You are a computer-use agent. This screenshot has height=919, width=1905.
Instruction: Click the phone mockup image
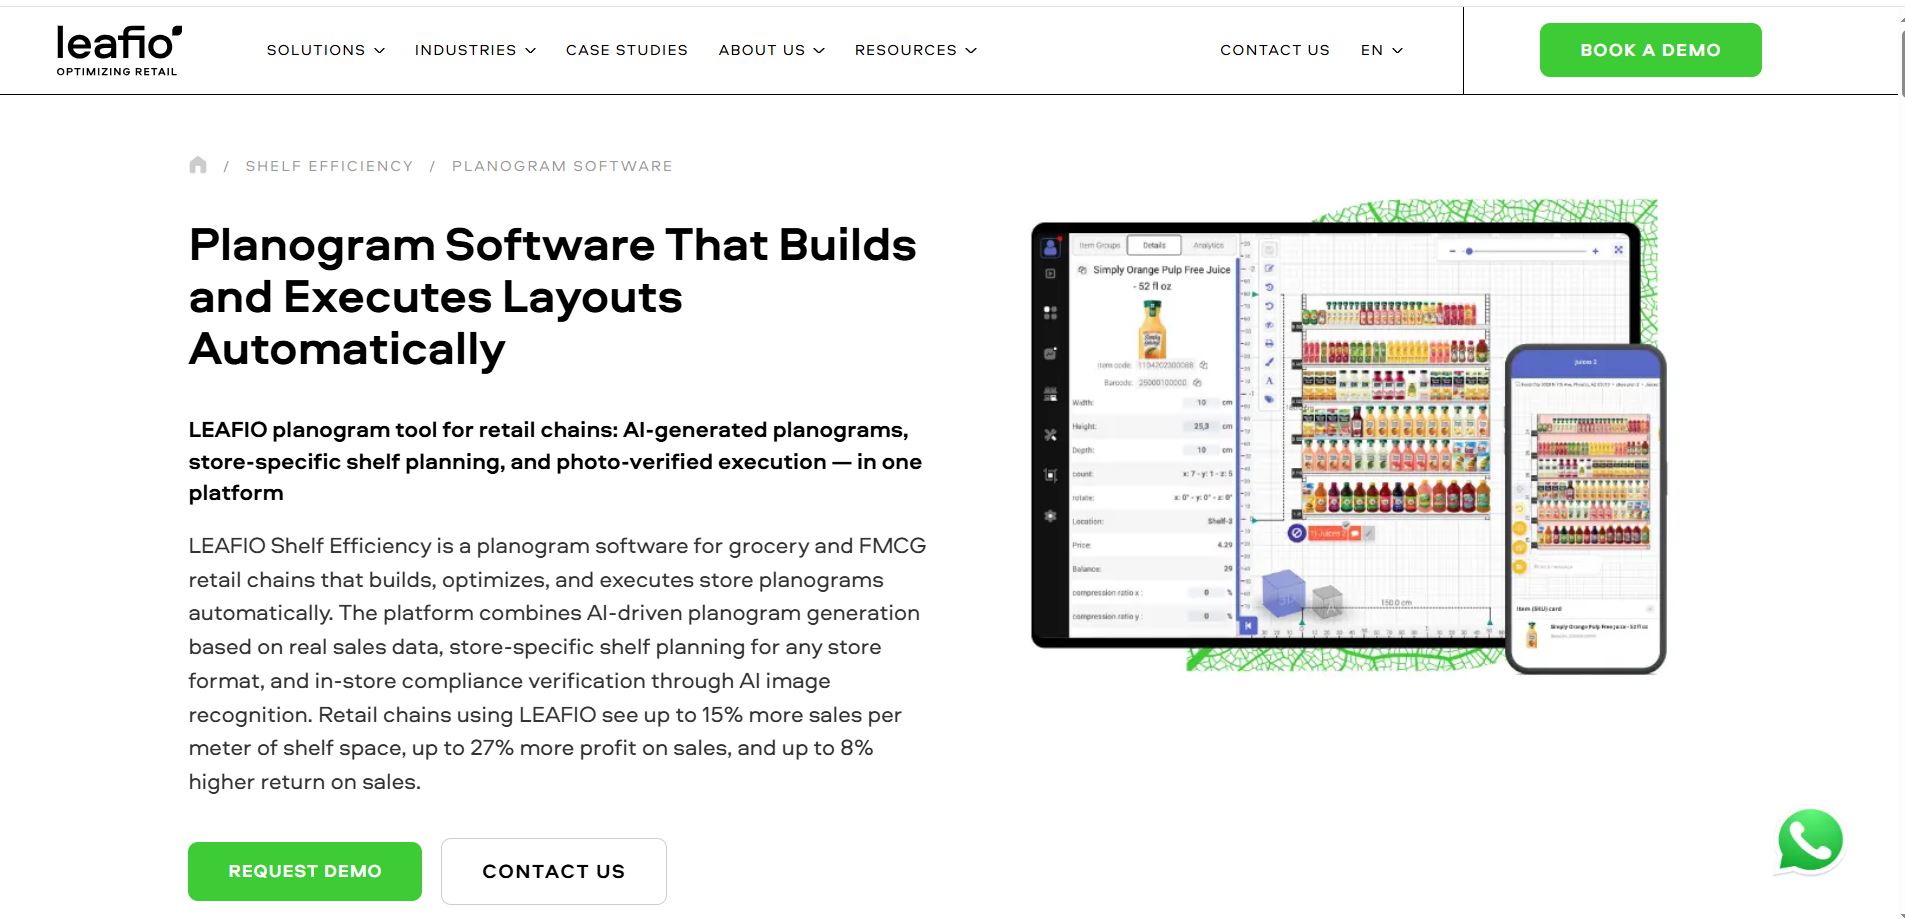1585,509
